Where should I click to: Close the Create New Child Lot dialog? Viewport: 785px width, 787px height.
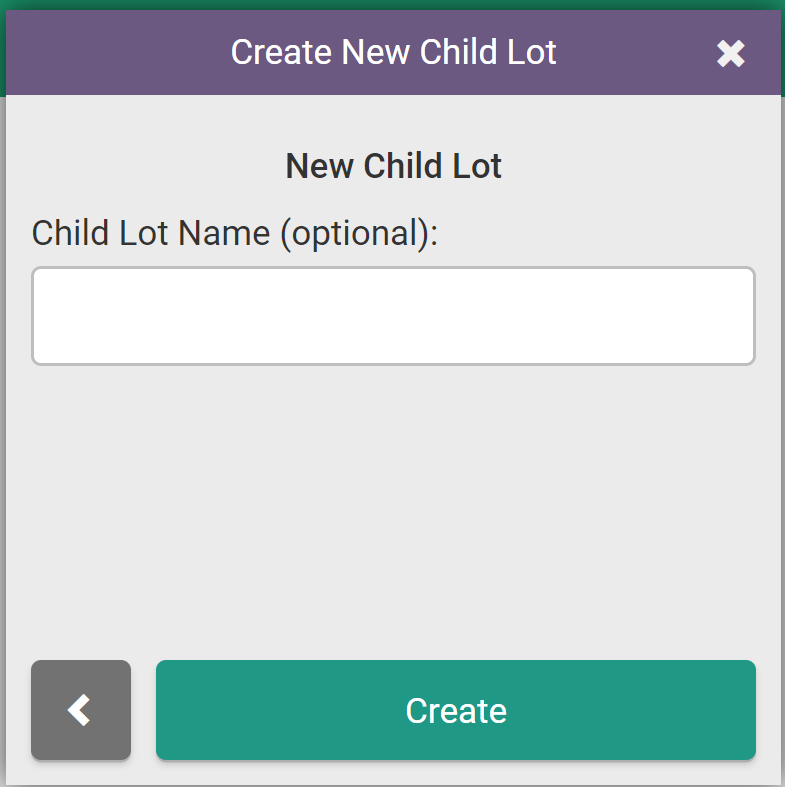[731, 54]
